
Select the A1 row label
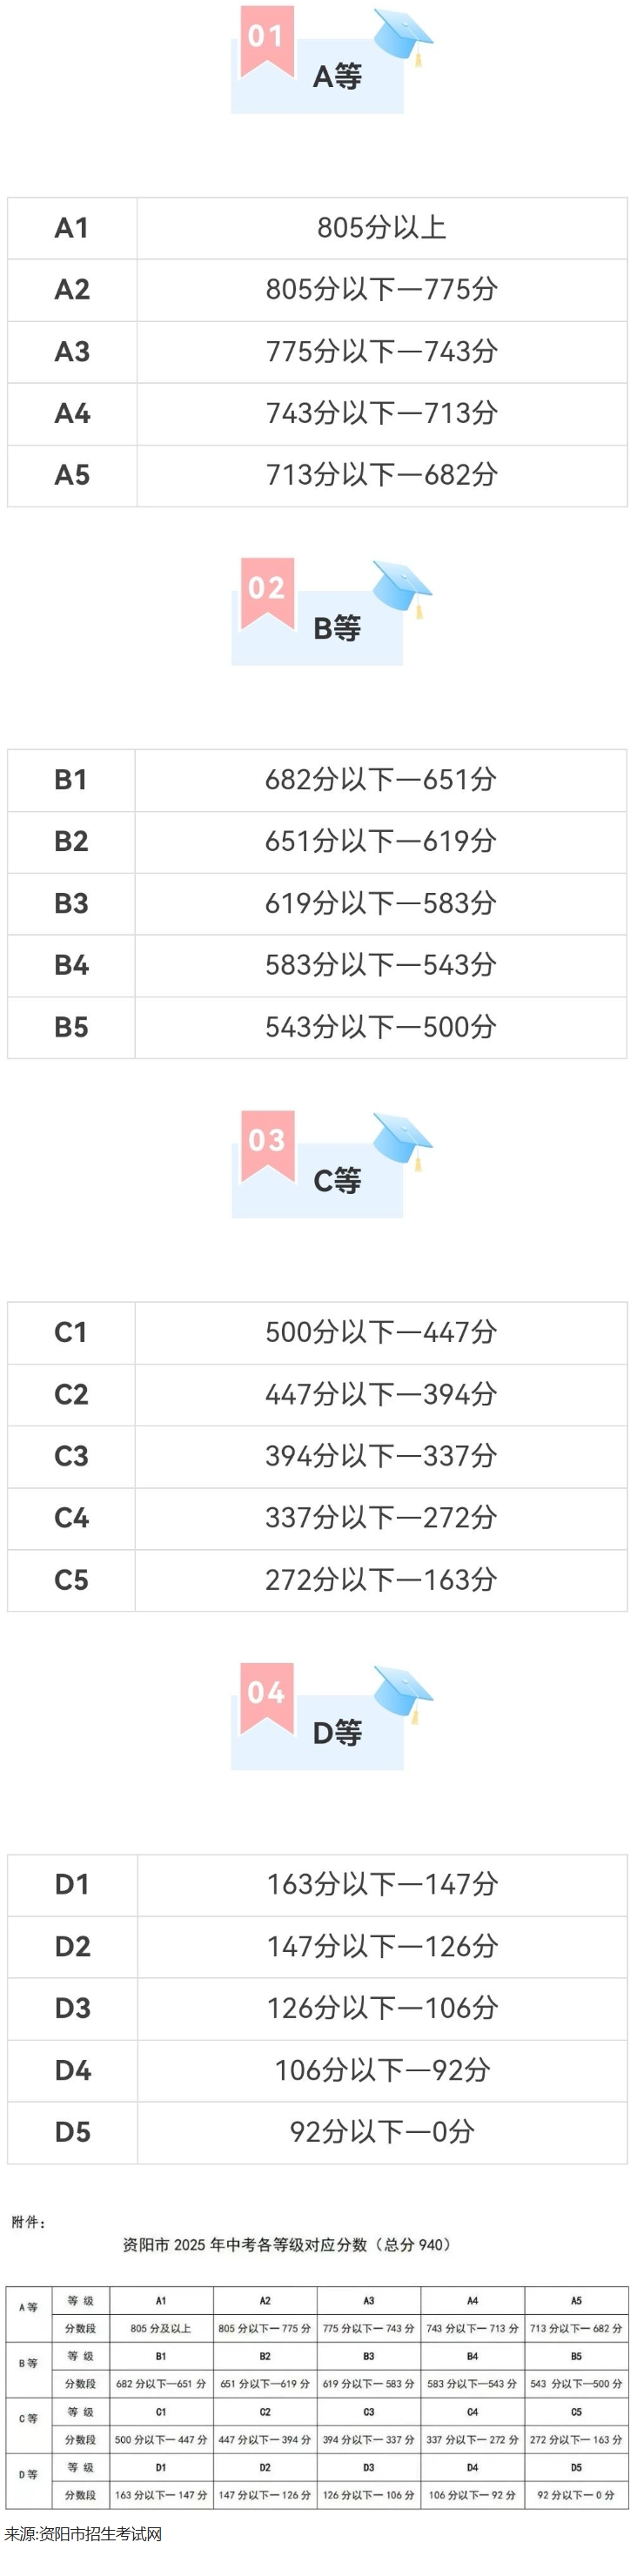click(x=72, y=228)
